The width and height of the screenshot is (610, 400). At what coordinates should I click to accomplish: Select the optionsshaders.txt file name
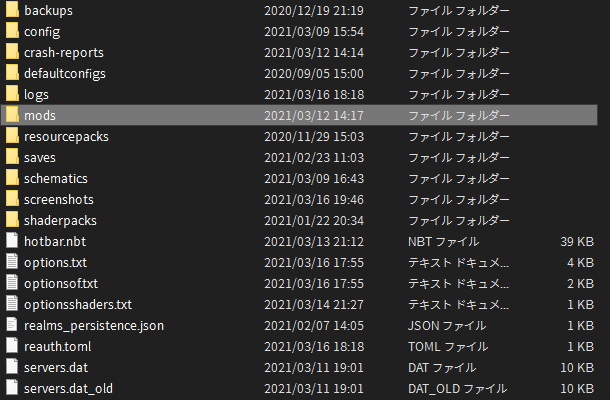point(77,304)
